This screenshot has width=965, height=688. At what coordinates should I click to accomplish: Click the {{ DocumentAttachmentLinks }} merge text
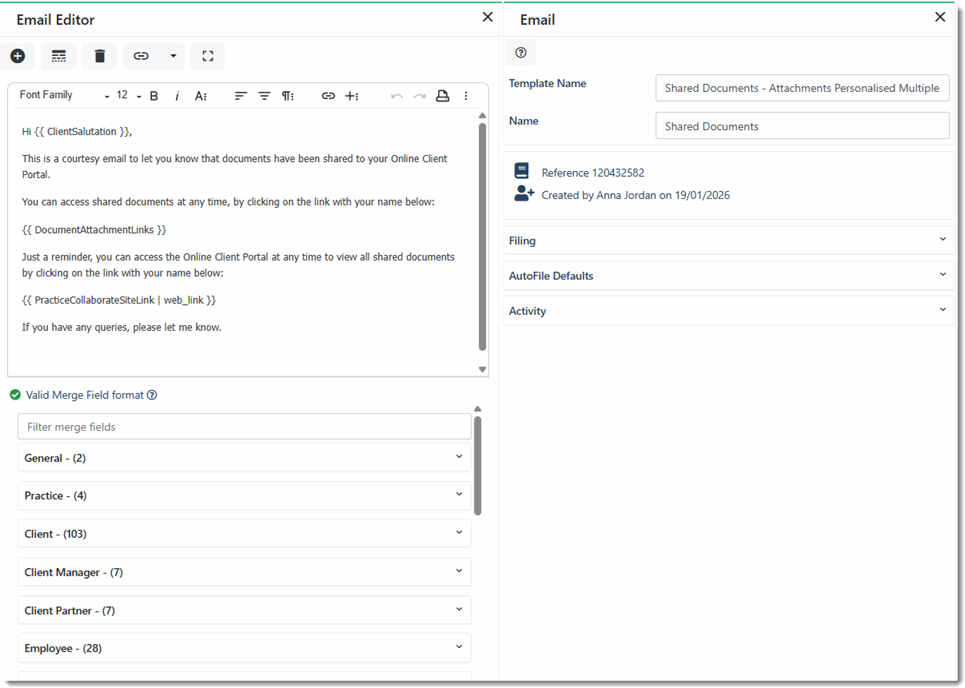click(x=94, y=230)
